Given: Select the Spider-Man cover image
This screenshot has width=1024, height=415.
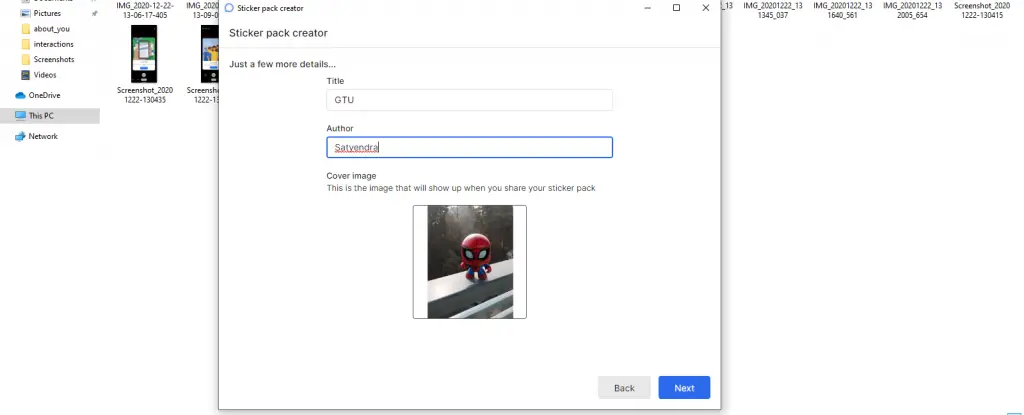Looking at the screenshot, I should [x=470, y=262].
